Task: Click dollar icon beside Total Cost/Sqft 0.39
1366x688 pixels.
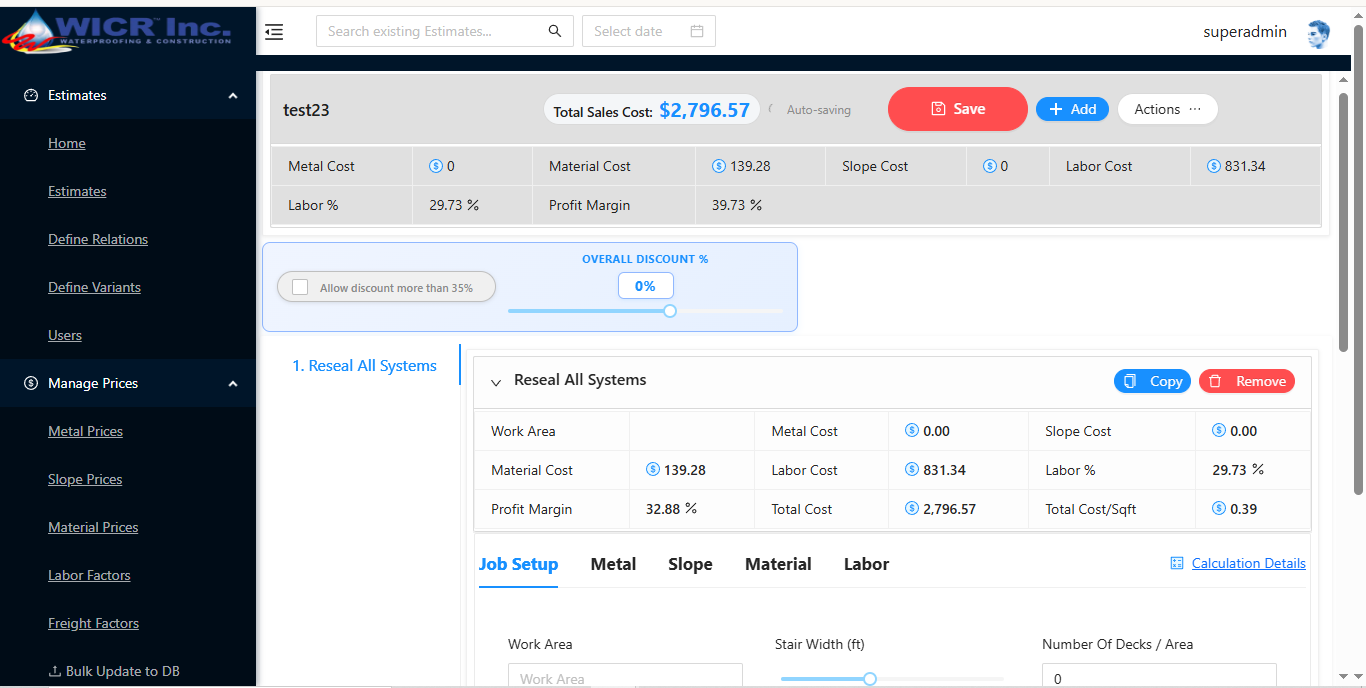Action: [x=1219, y=508]
